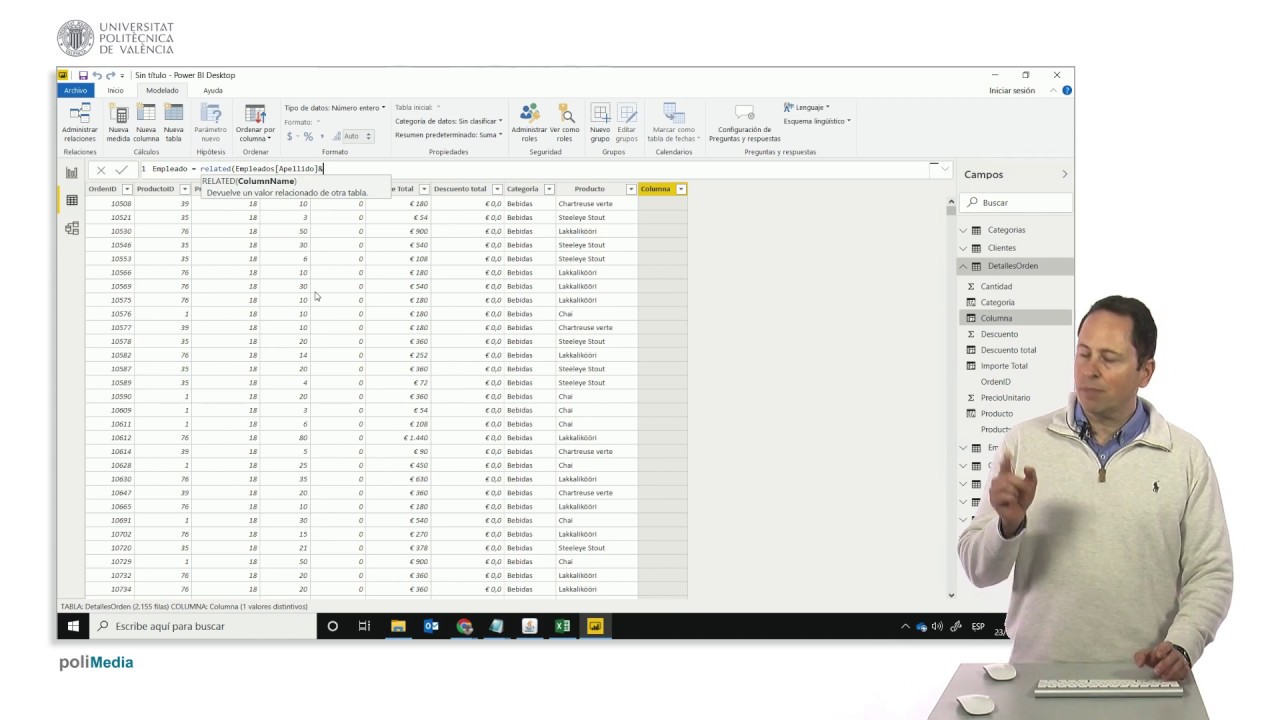Open Categoría de datos dropdown
Image resolution: width=1280 pixels, height=720 pixels.
(449, 121)
